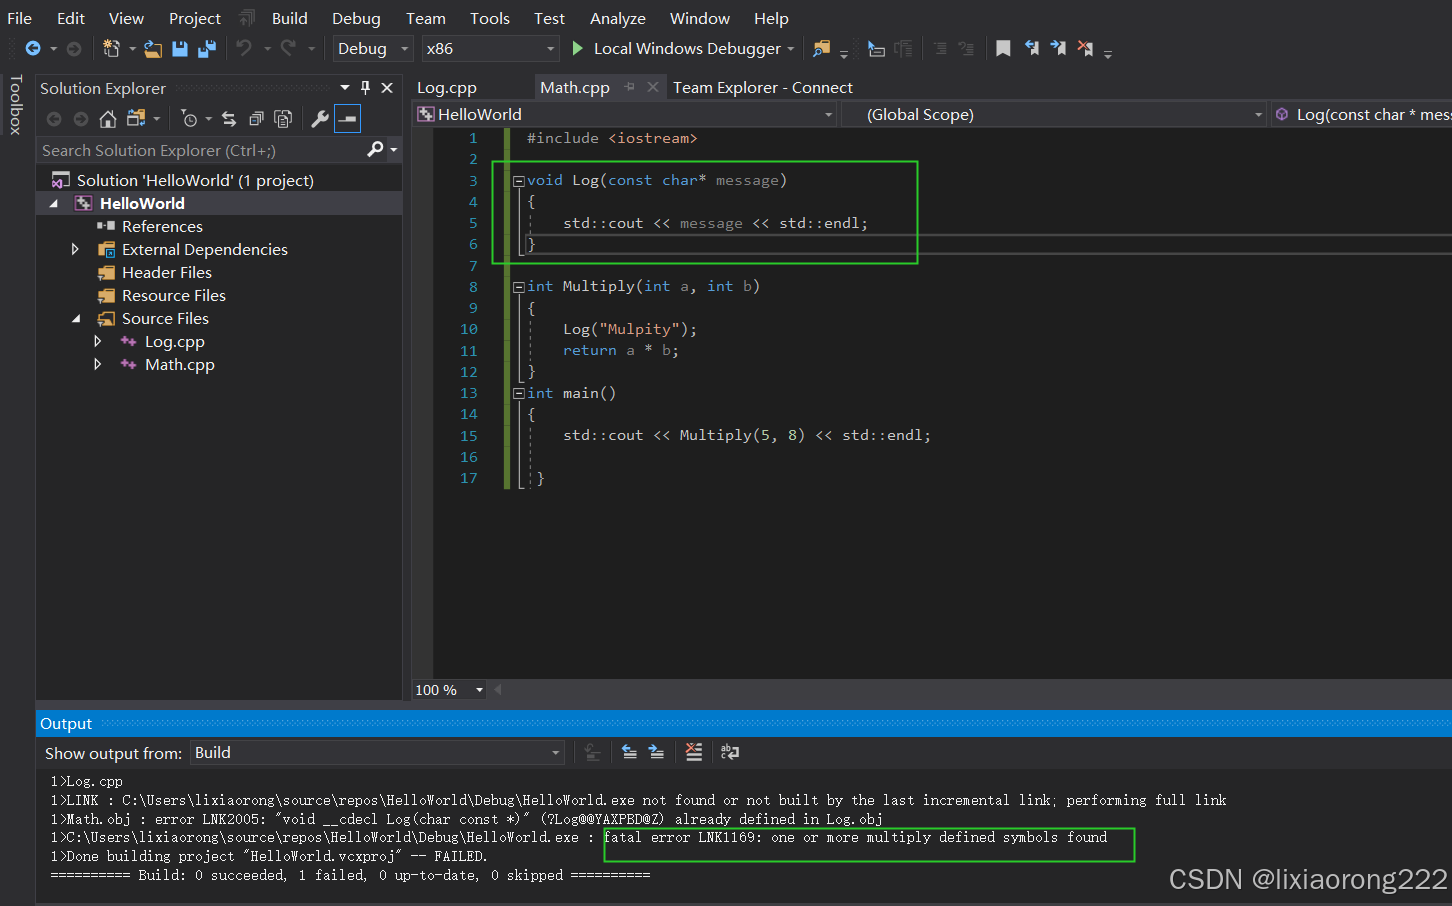This screenshot has height=906, width=1452.
Task: Click Clear All output icon
Action: point(693,752)
